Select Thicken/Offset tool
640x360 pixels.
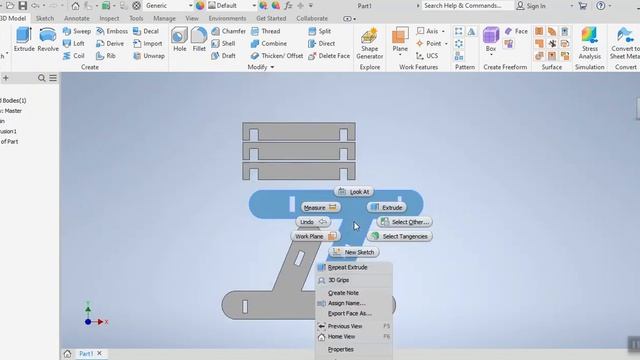277,56
